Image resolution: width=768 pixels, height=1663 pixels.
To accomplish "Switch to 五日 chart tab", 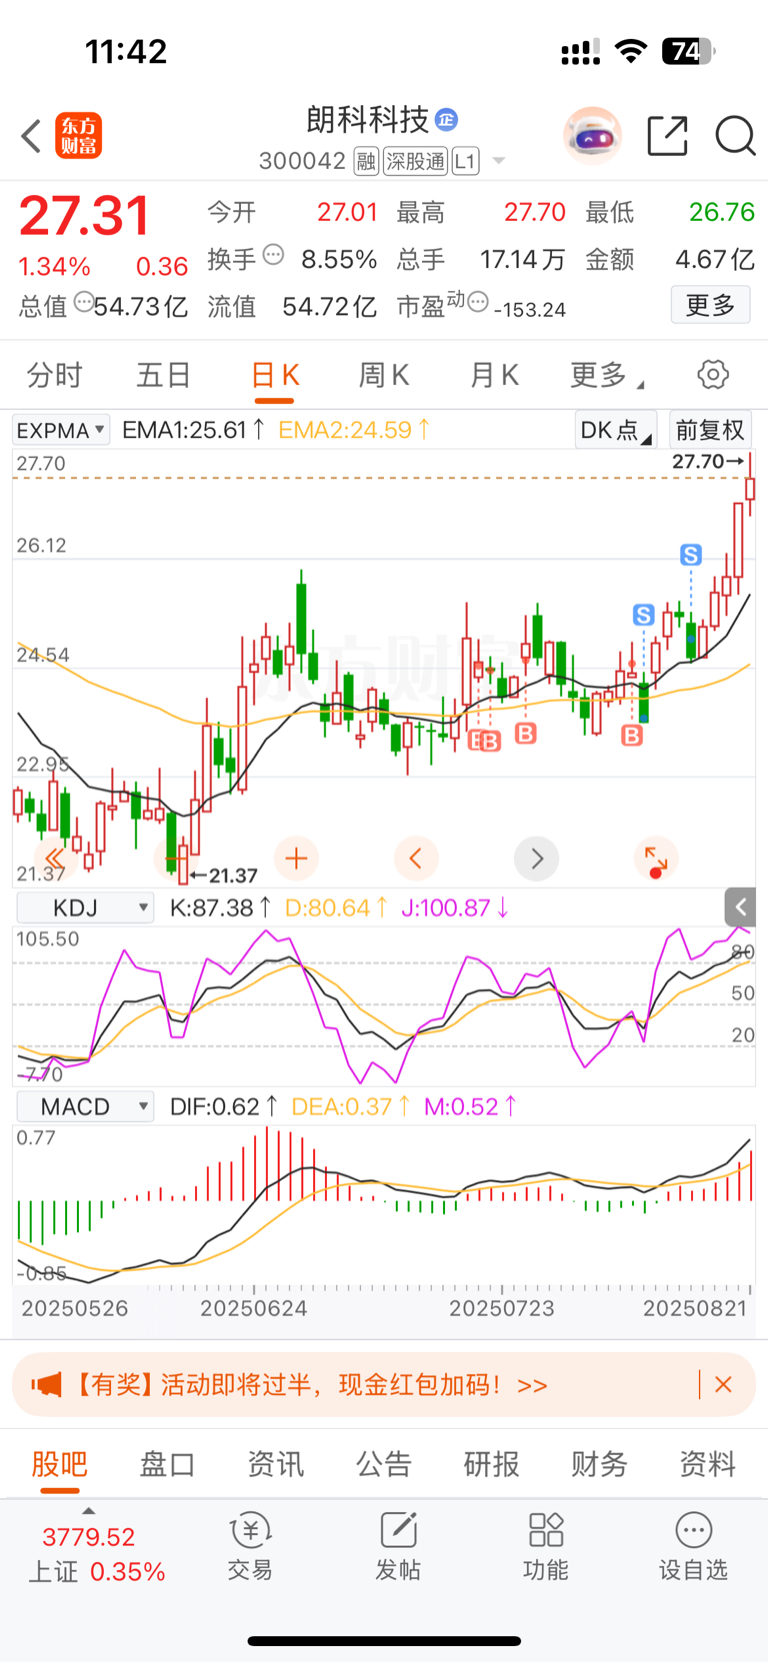I will coord(164,375).
